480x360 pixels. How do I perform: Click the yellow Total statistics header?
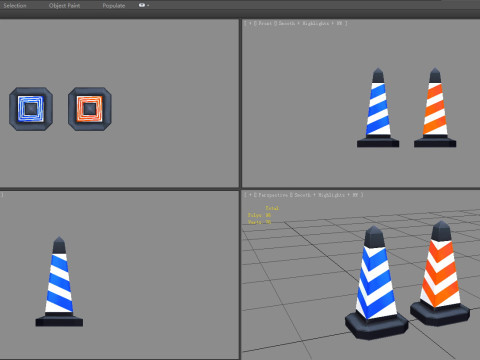click(x=272, y=208)
